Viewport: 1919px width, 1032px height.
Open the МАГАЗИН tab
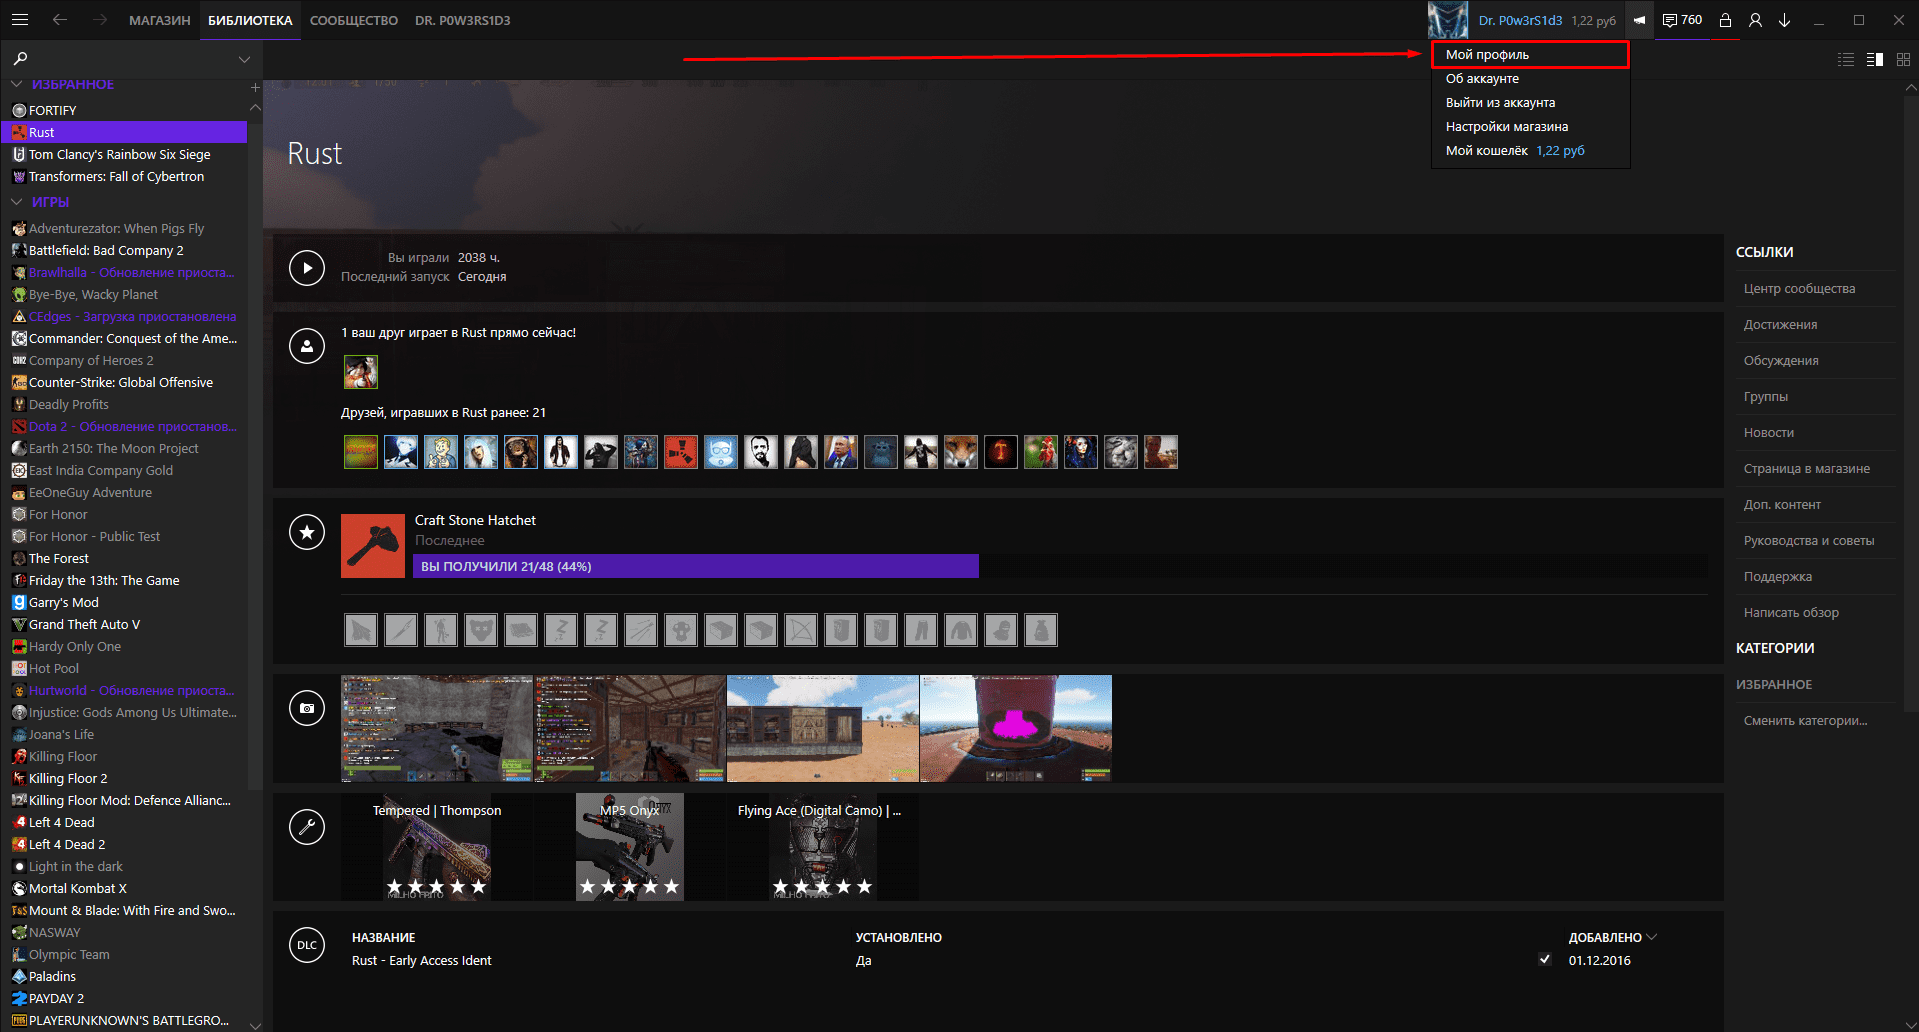click(x=160, y=20)
